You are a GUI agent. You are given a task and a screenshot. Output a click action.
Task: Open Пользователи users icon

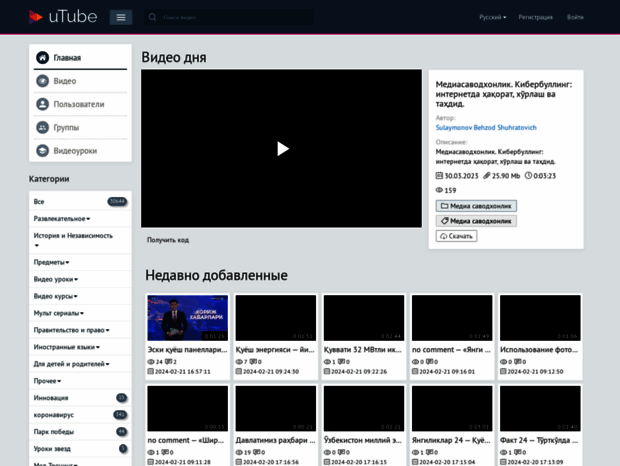[43, 104]
